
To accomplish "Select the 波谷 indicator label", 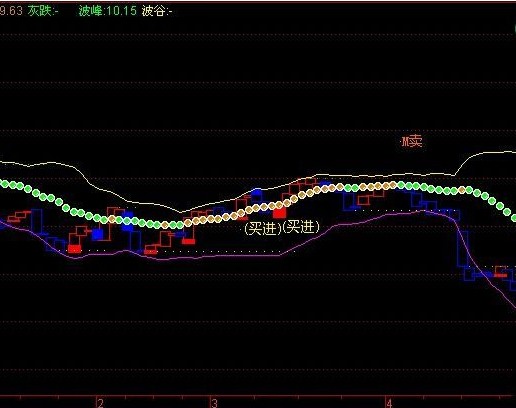I will tap(157, 11).
